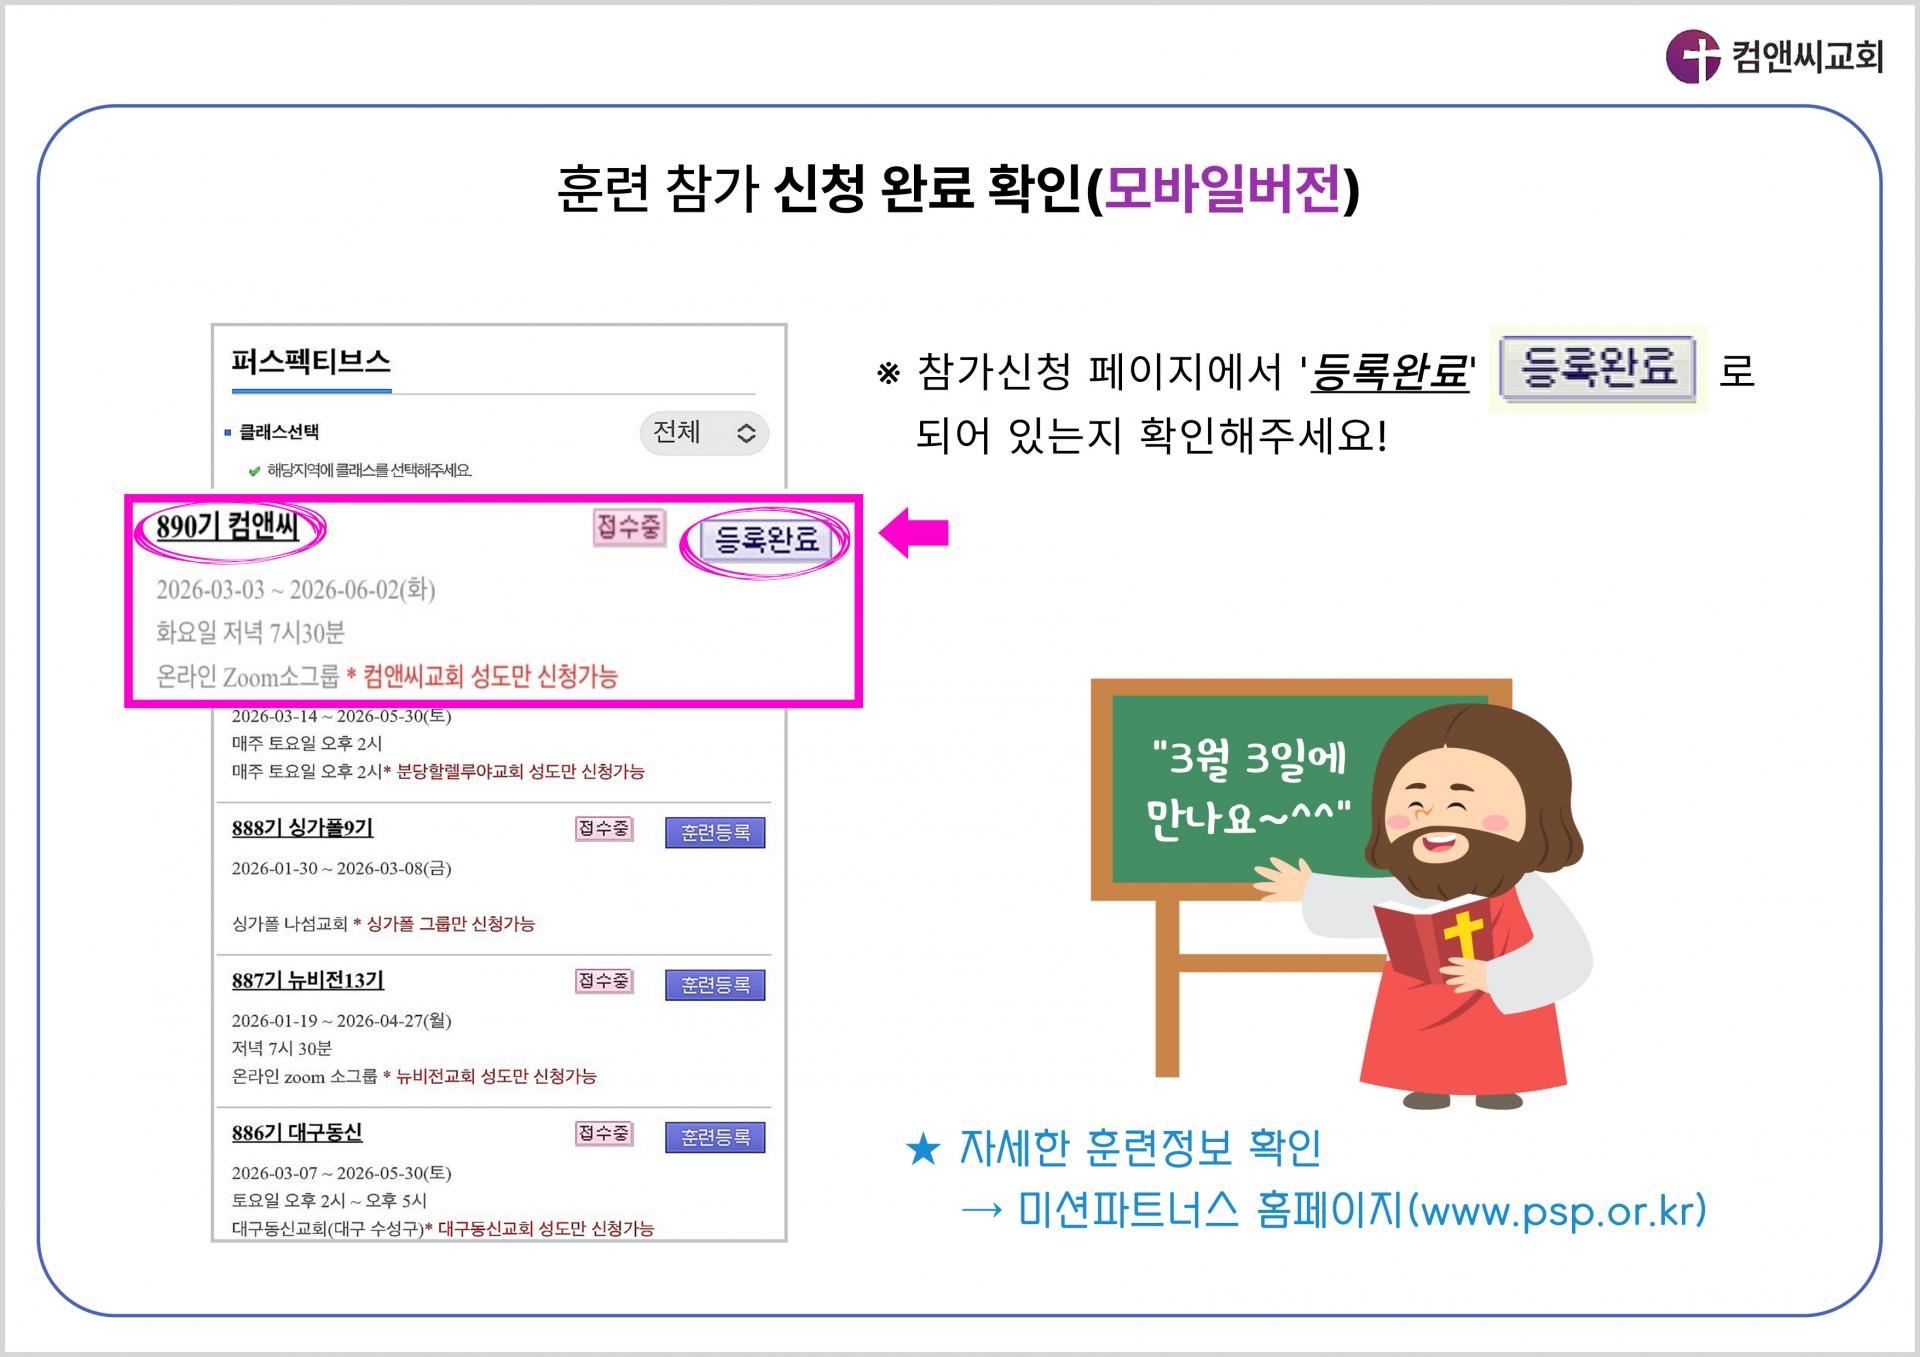Image resolution: width=1920 pixels, height=1357 pixels.
Task: Open the 미션파트너스 홈페이지(www.psp.or.kr) link
Action: click(x=1362, y=1210)
